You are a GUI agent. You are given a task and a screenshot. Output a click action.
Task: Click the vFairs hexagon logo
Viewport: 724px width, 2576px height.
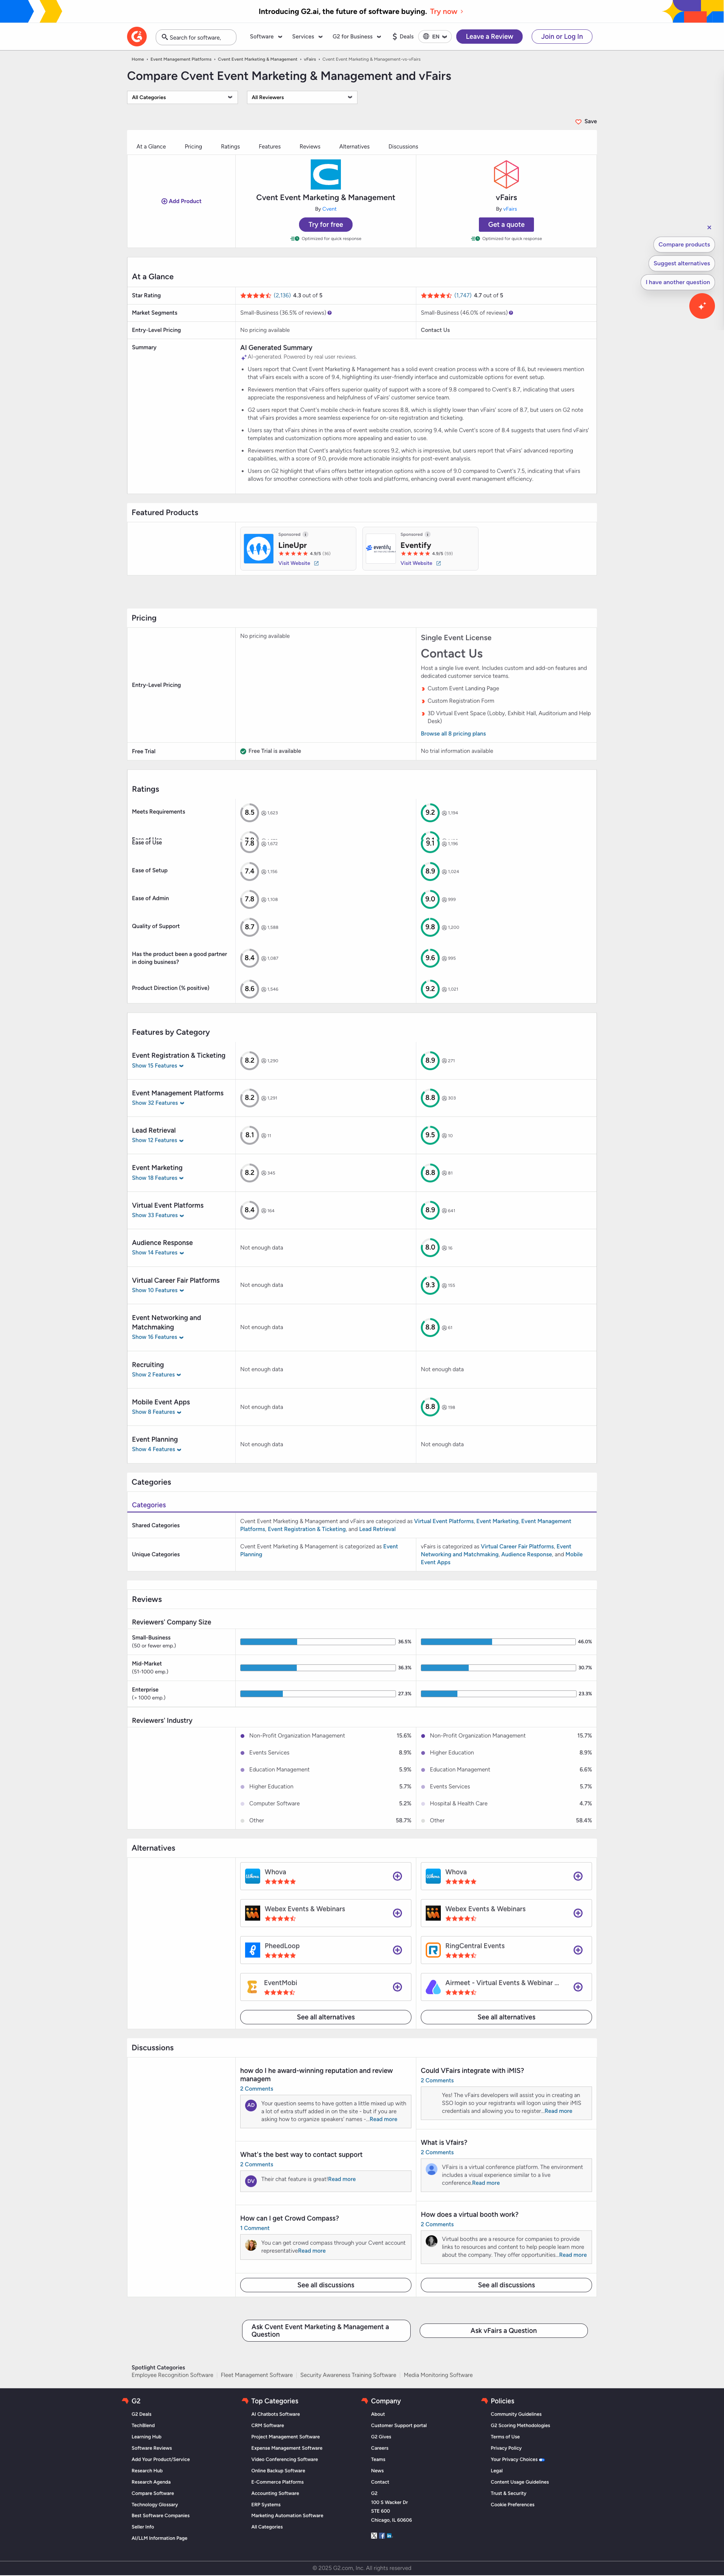pyautogui.click(x=506, y=174)
